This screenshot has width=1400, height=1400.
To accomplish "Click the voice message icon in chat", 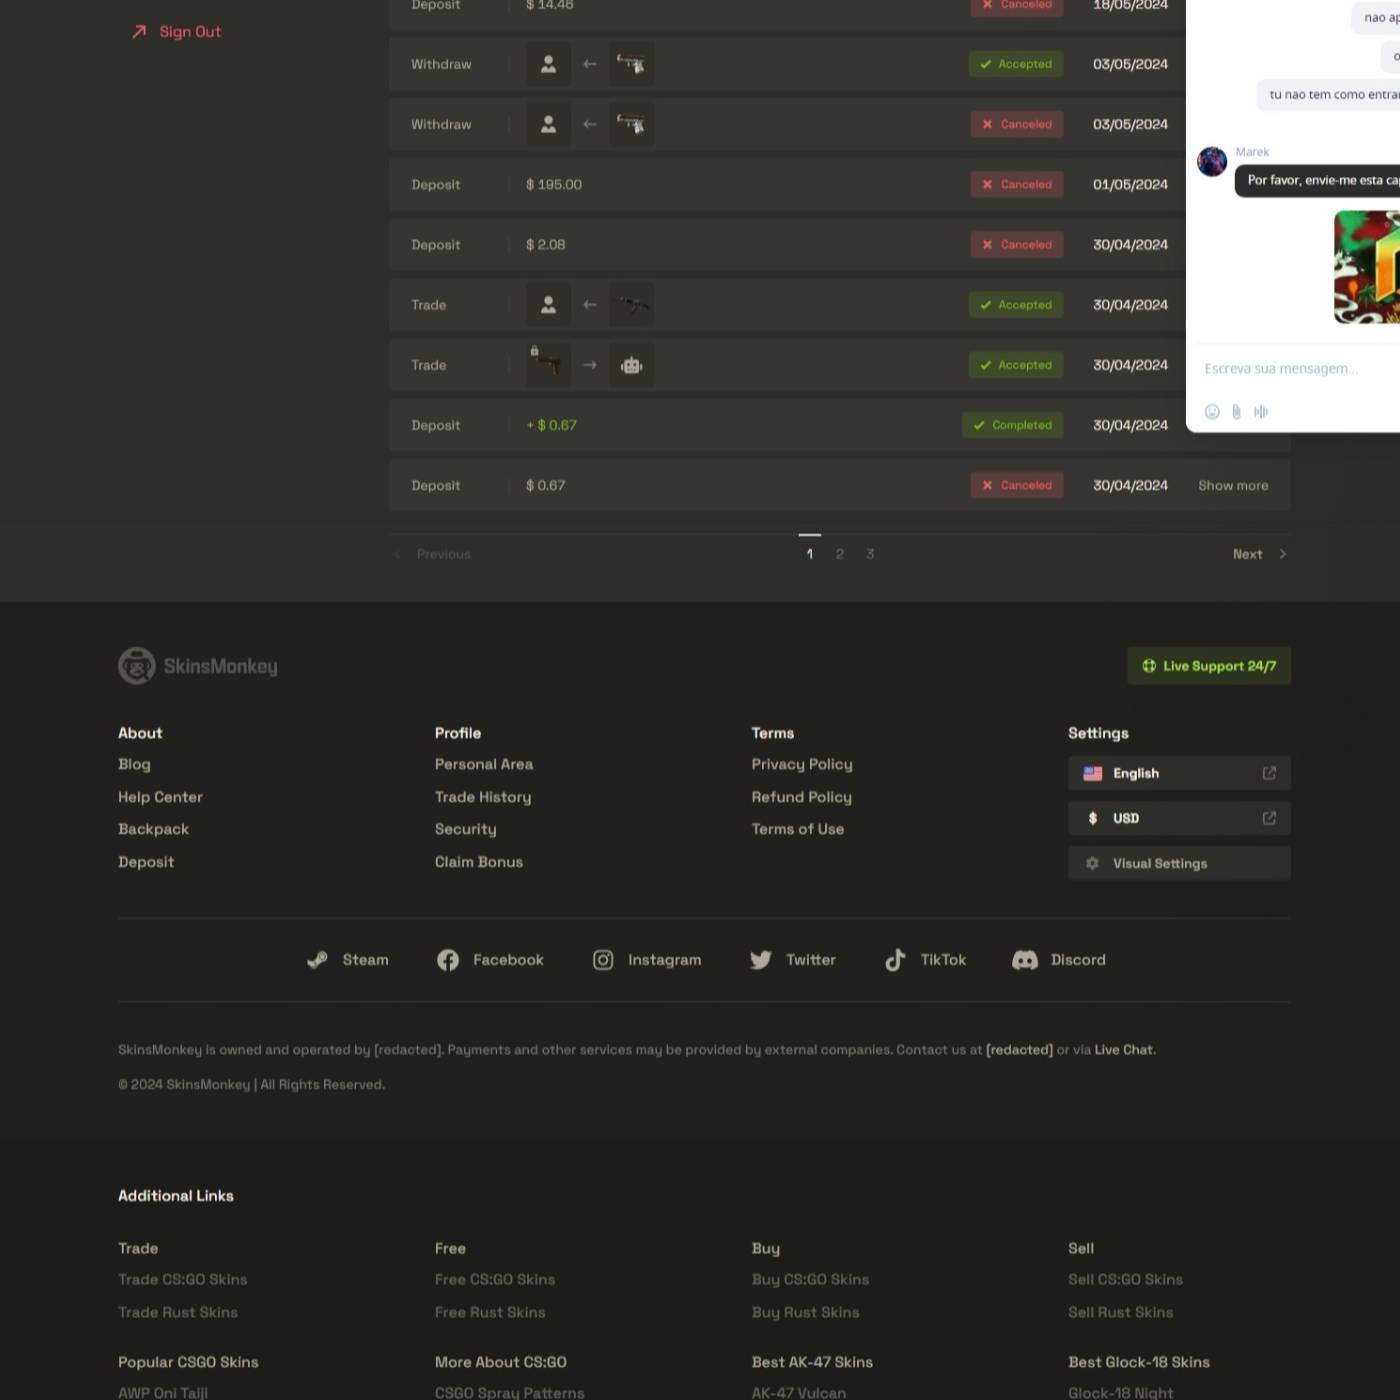I will click(x=1261, y=412).
